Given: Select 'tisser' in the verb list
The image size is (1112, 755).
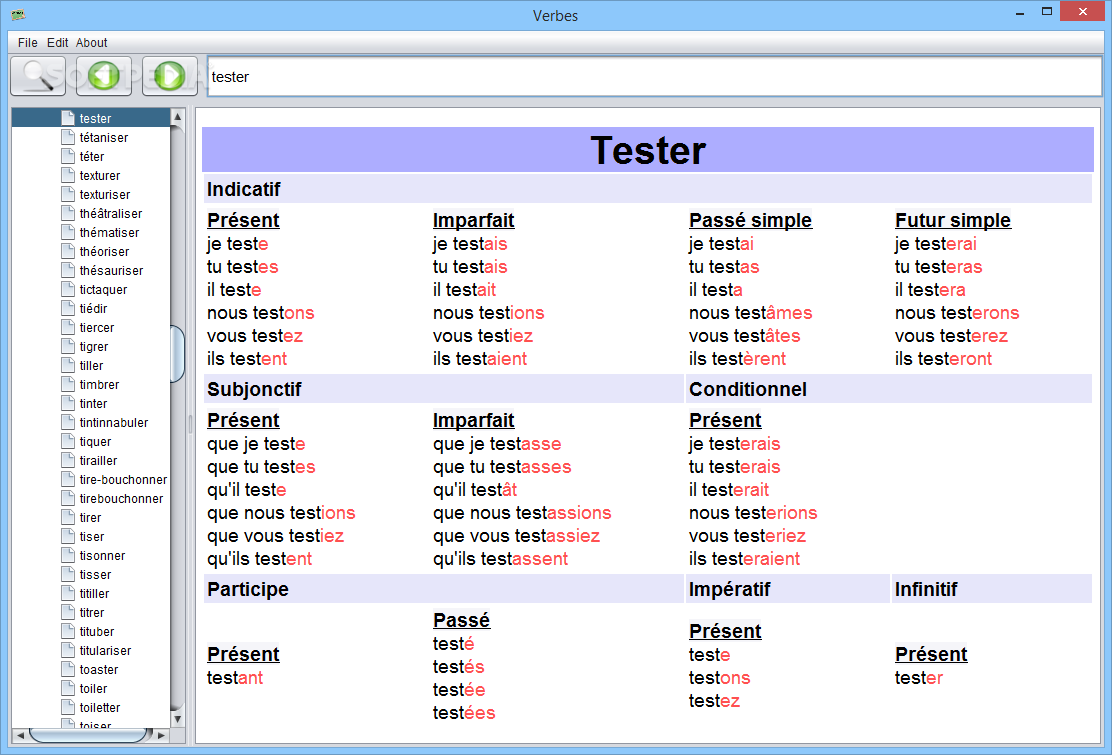Looking at the screenshot, I should [x=95, y=575].
